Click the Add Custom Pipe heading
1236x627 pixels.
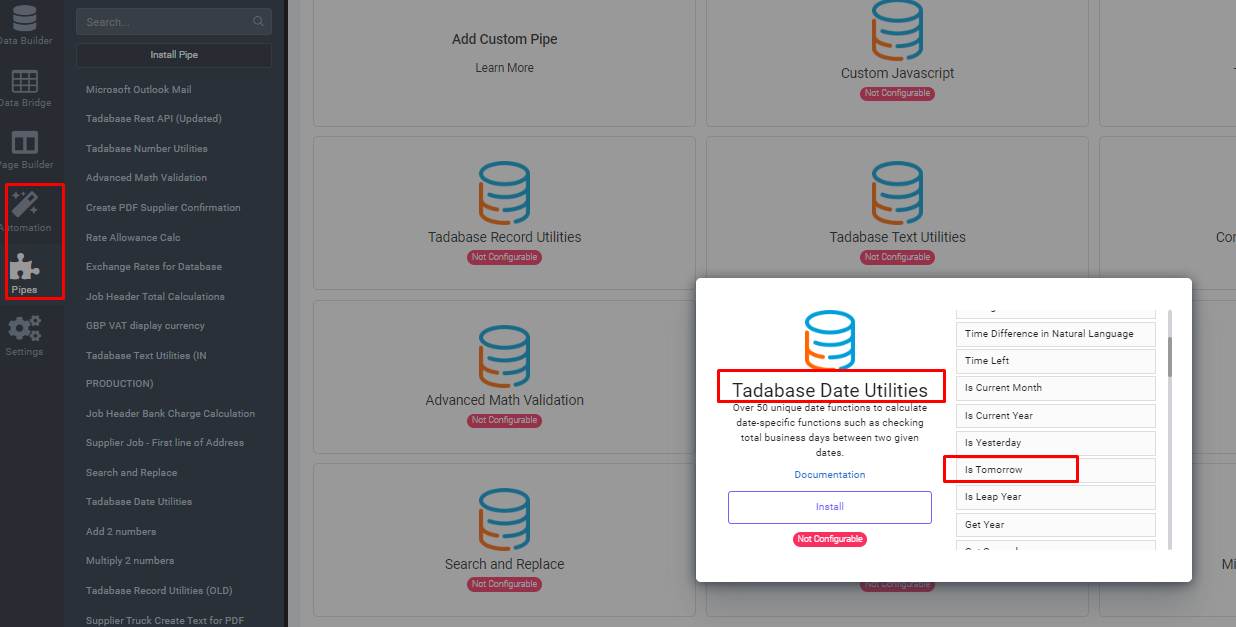(505, 39)
